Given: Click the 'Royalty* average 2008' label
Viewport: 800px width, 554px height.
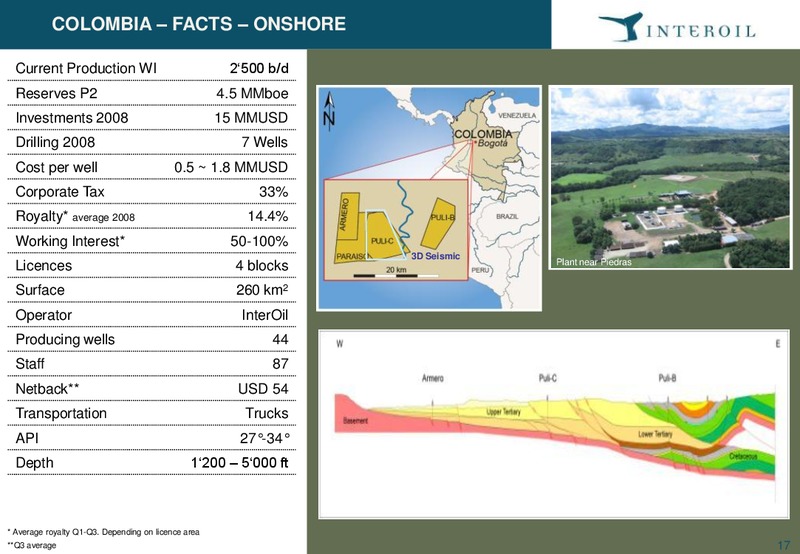Looking at the screenshot, I should tap(75, 217).
